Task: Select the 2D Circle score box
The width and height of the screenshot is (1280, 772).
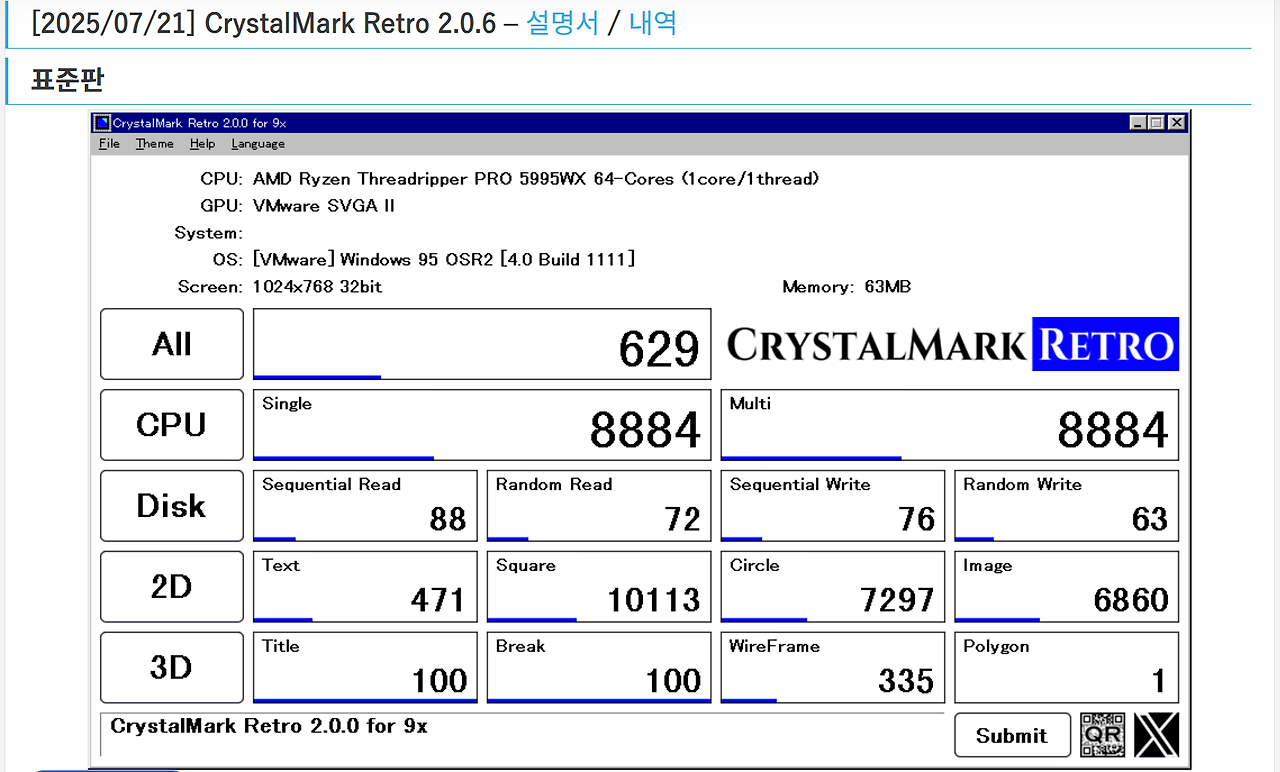Action: point(833,587)
